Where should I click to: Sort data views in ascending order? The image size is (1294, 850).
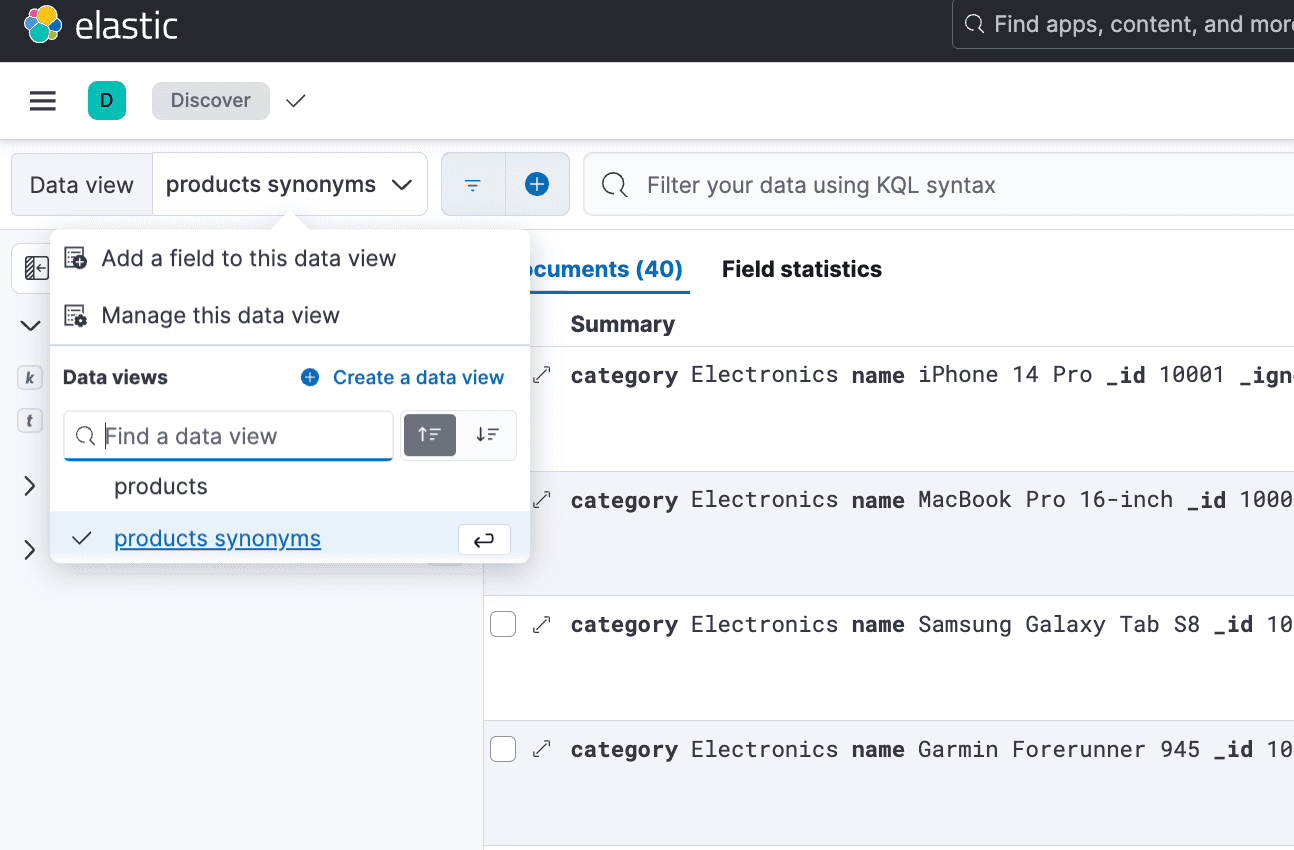click(430, 435)
